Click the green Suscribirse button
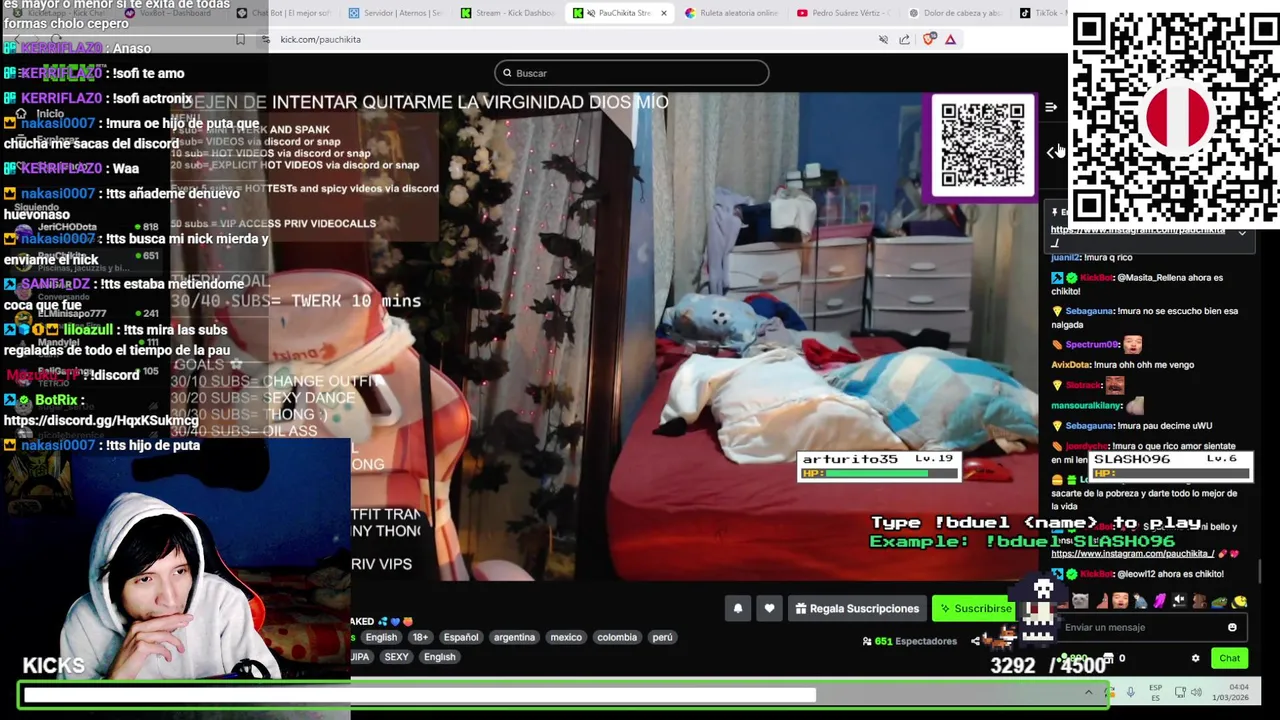Screen dimensions: 1280x720 click(x=974, y=608)
